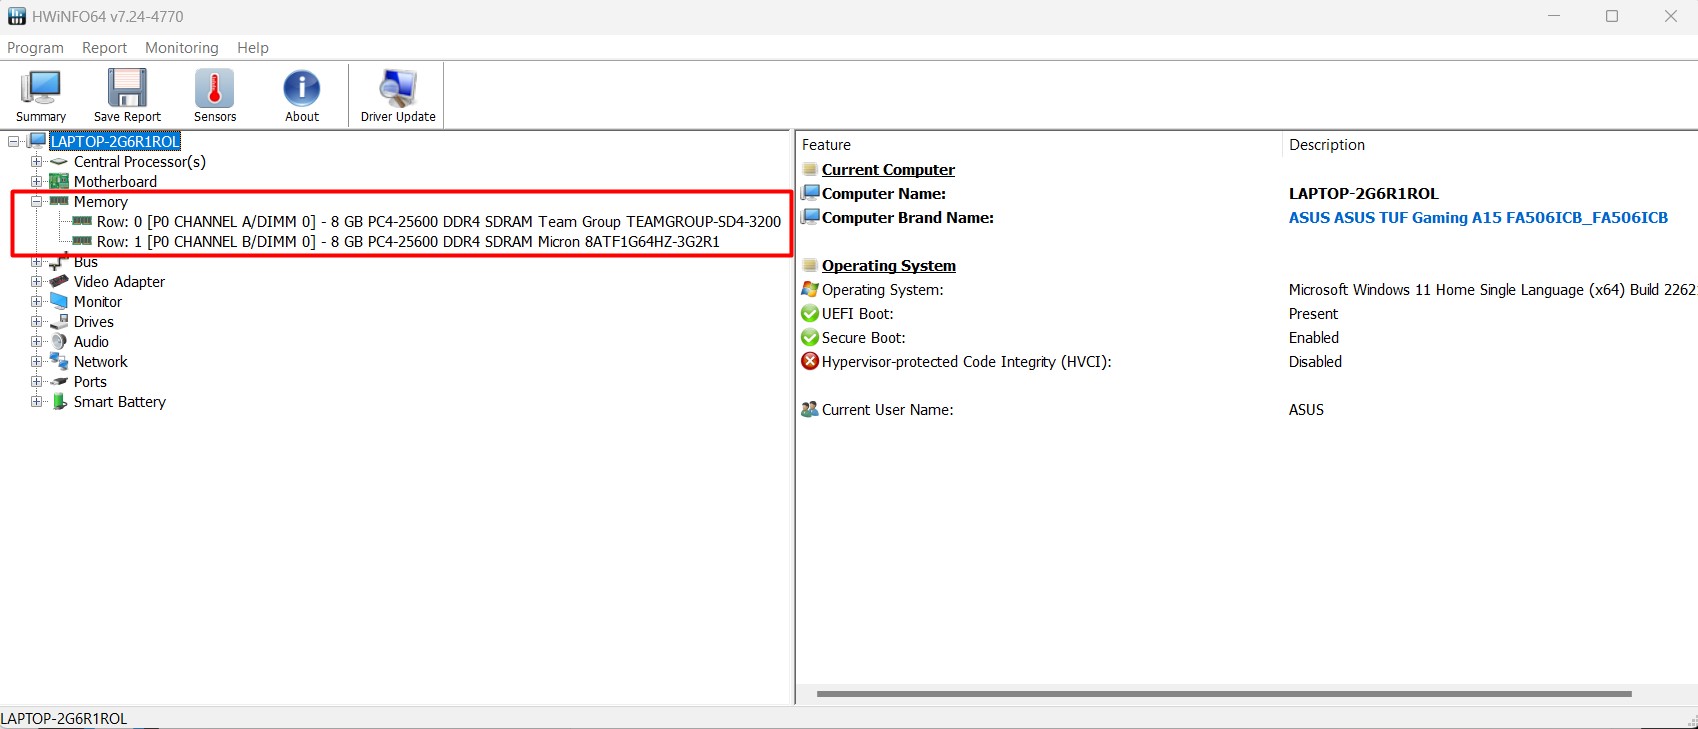Click the Current Computer section heading
The image size is (1698, 729).
pos(888,169)
